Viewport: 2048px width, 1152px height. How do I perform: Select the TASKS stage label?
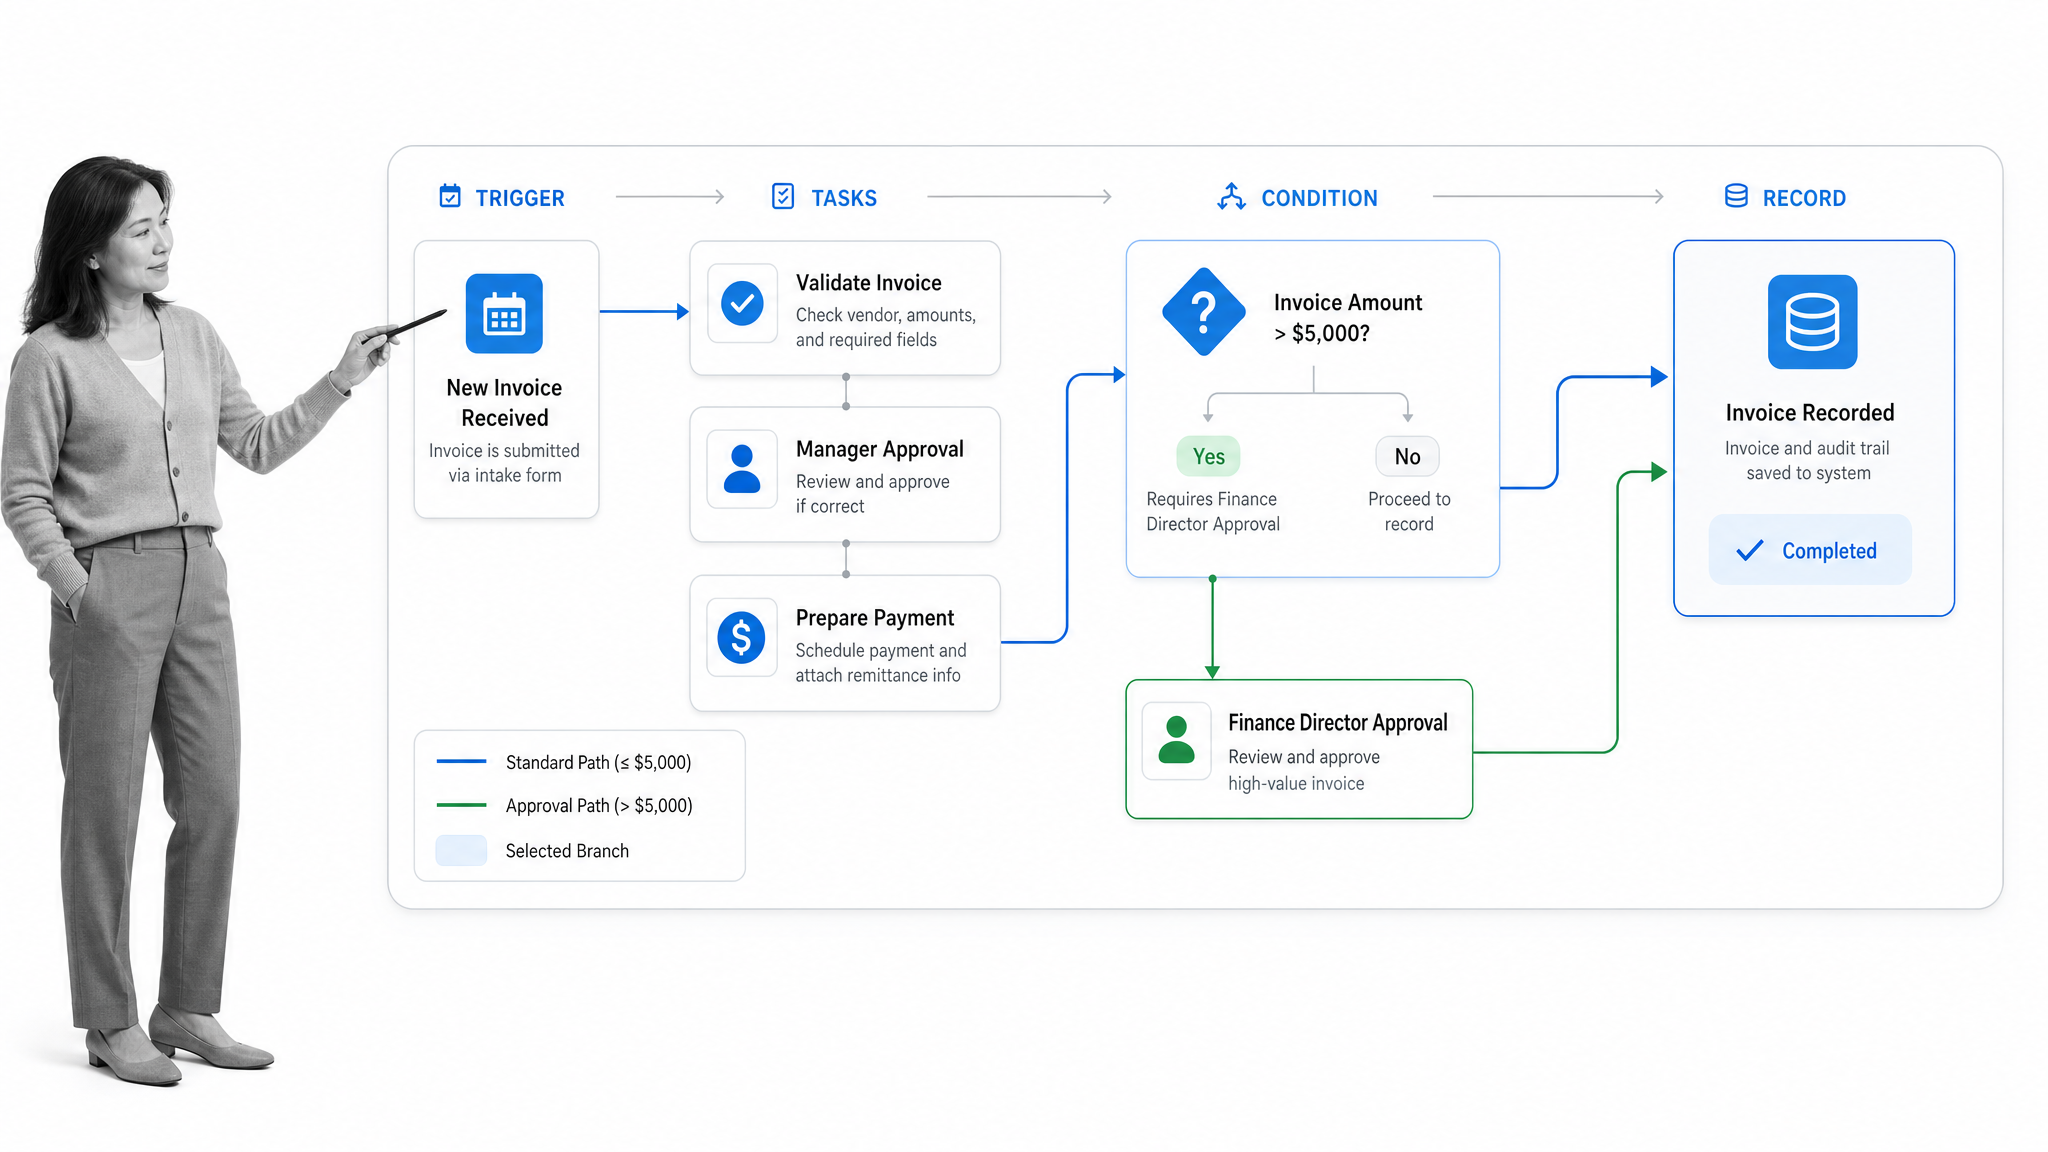tap(843, 198)
